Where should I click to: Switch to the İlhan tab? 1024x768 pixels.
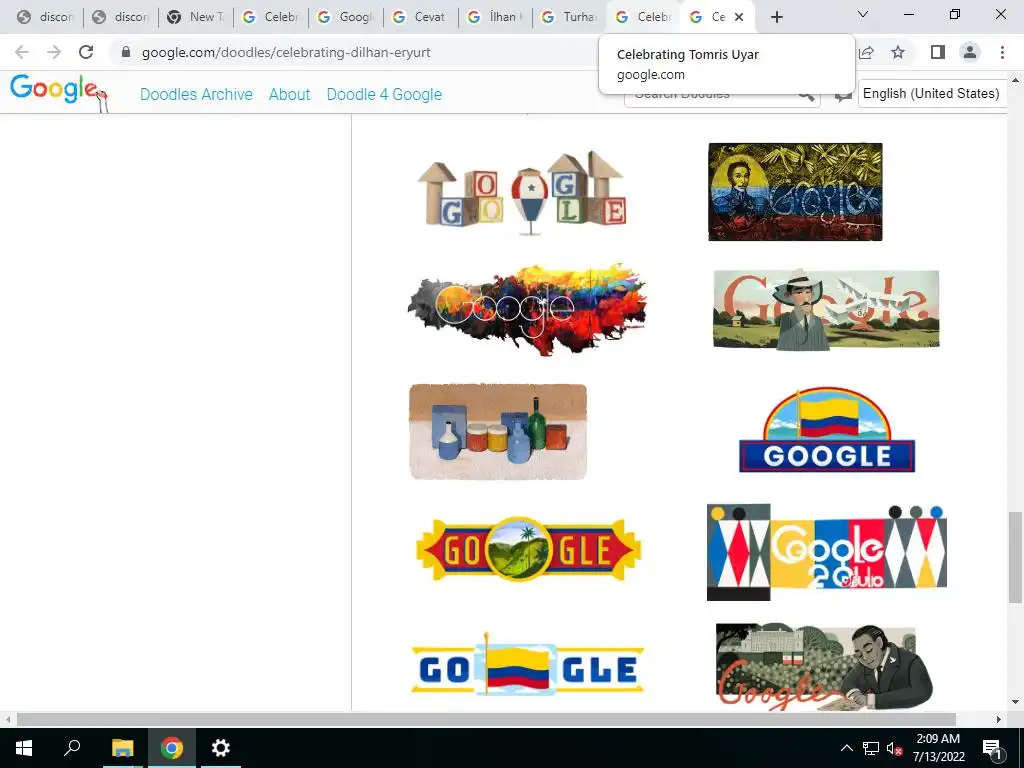tap(496, 17)
